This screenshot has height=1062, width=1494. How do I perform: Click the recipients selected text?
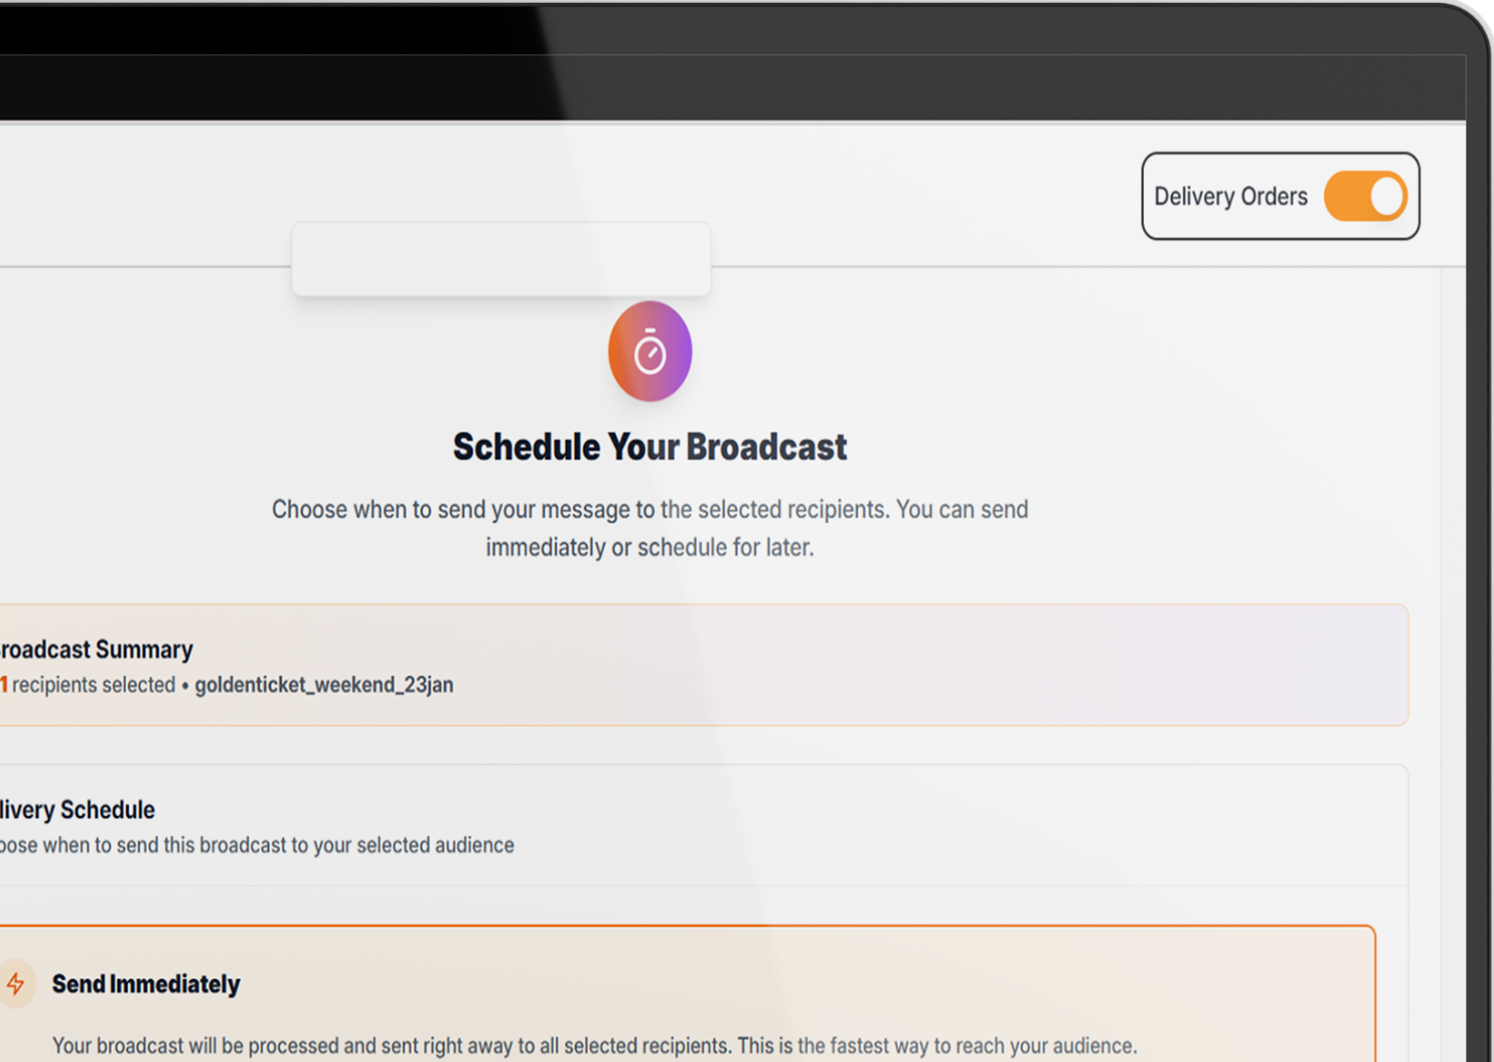click(x=94, y=685)
